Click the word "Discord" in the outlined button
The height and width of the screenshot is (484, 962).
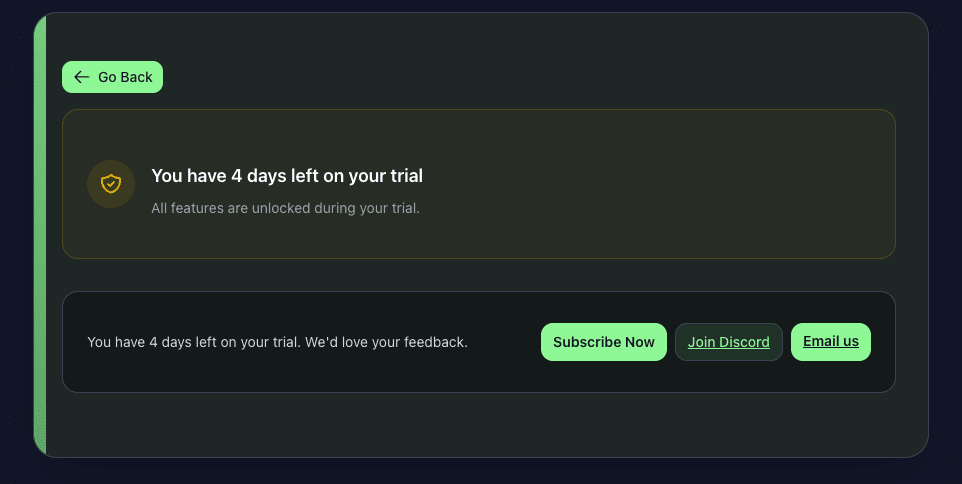[744, 342]
